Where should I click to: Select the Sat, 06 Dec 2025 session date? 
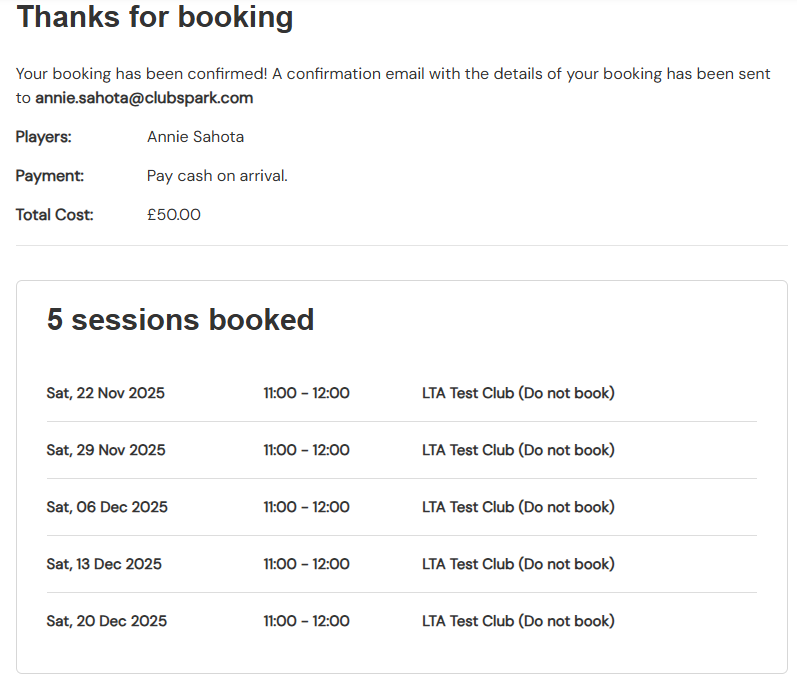click(107, 507)
